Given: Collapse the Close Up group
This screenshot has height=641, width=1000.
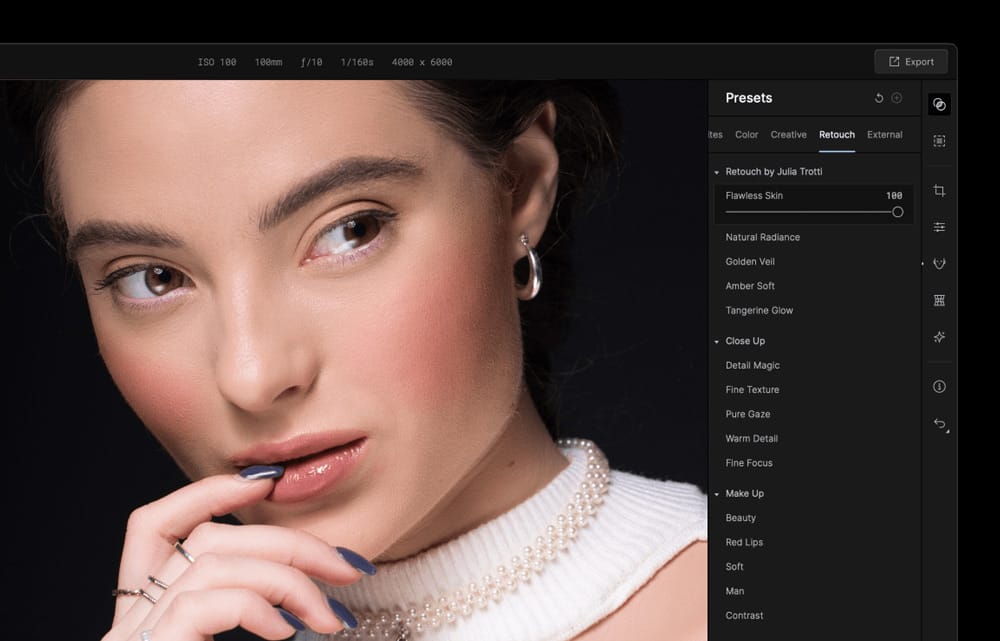Looking at the screenshot, I should coord(716,342).
